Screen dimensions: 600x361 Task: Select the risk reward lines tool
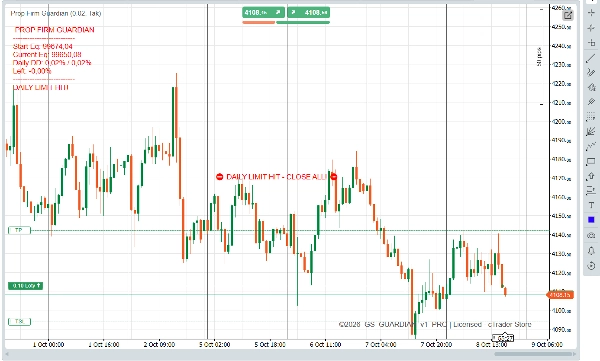[x=591, y=191]
